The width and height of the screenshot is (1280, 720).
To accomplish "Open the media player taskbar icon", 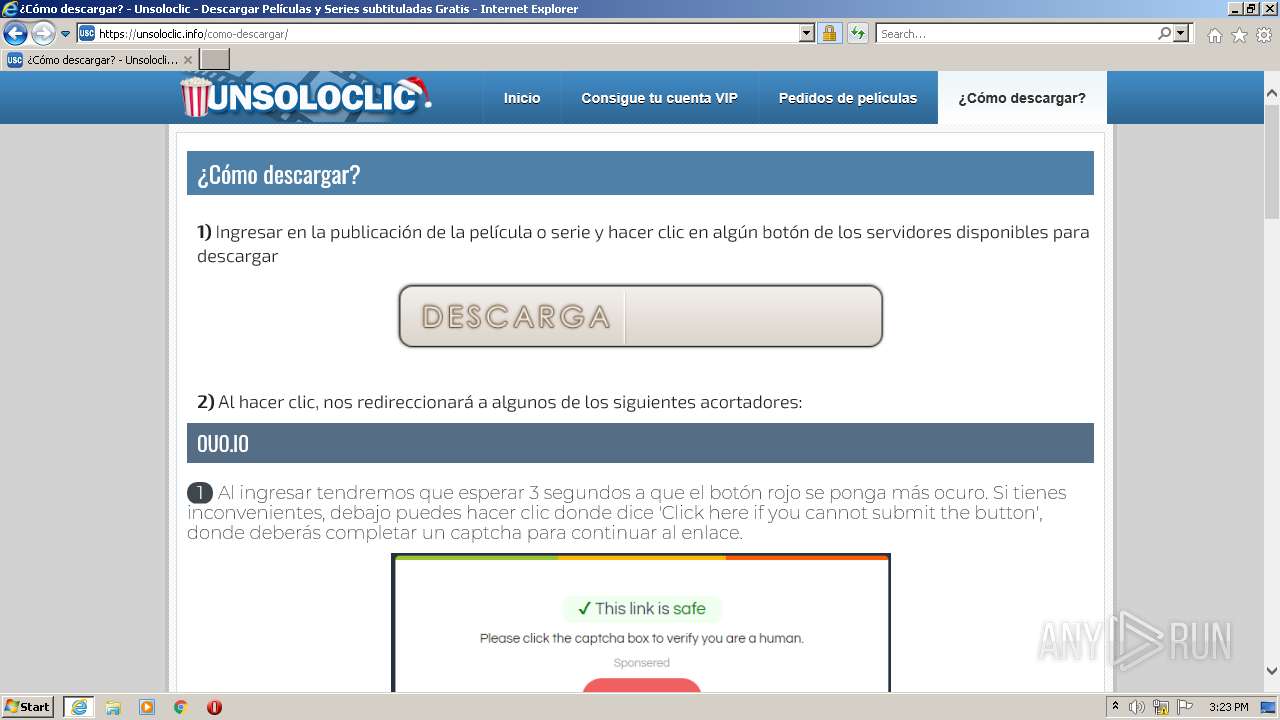I will coord(147,707).
